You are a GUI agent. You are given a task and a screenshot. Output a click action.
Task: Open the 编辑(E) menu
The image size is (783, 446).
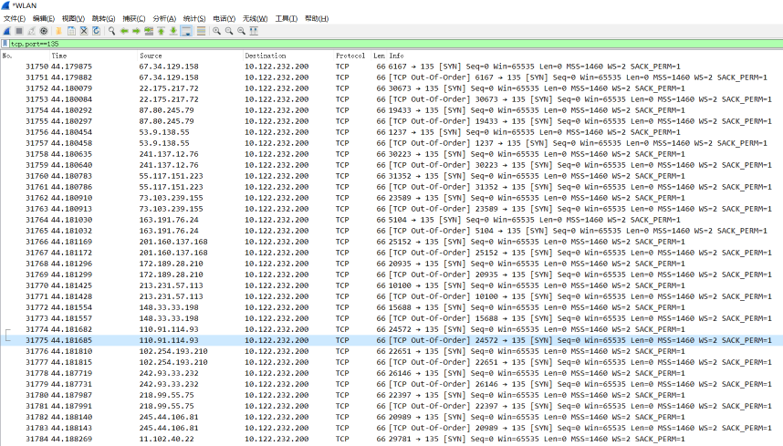(43, 18)
